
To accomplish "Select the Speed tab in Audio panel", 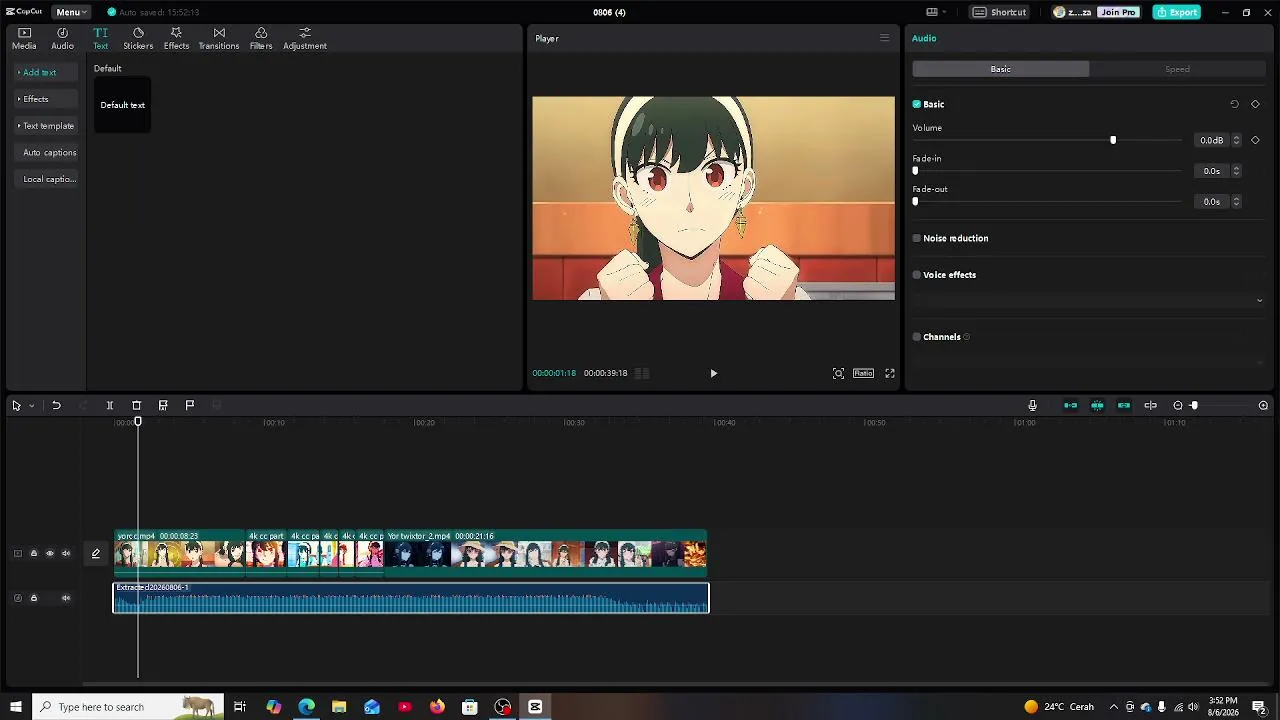I will [x=1177, y=69].
